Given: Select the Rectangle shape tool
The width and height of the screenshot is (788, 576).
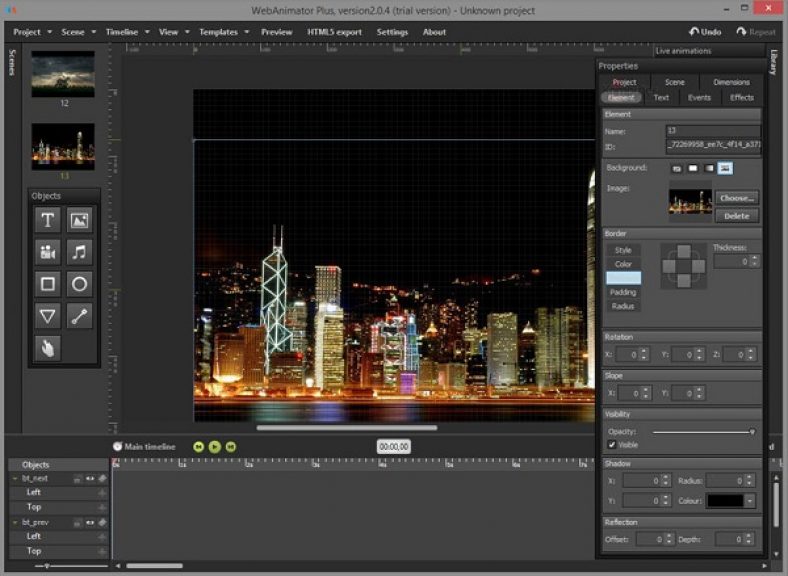Looking at the screenshot, I should [x=47, y=284].
